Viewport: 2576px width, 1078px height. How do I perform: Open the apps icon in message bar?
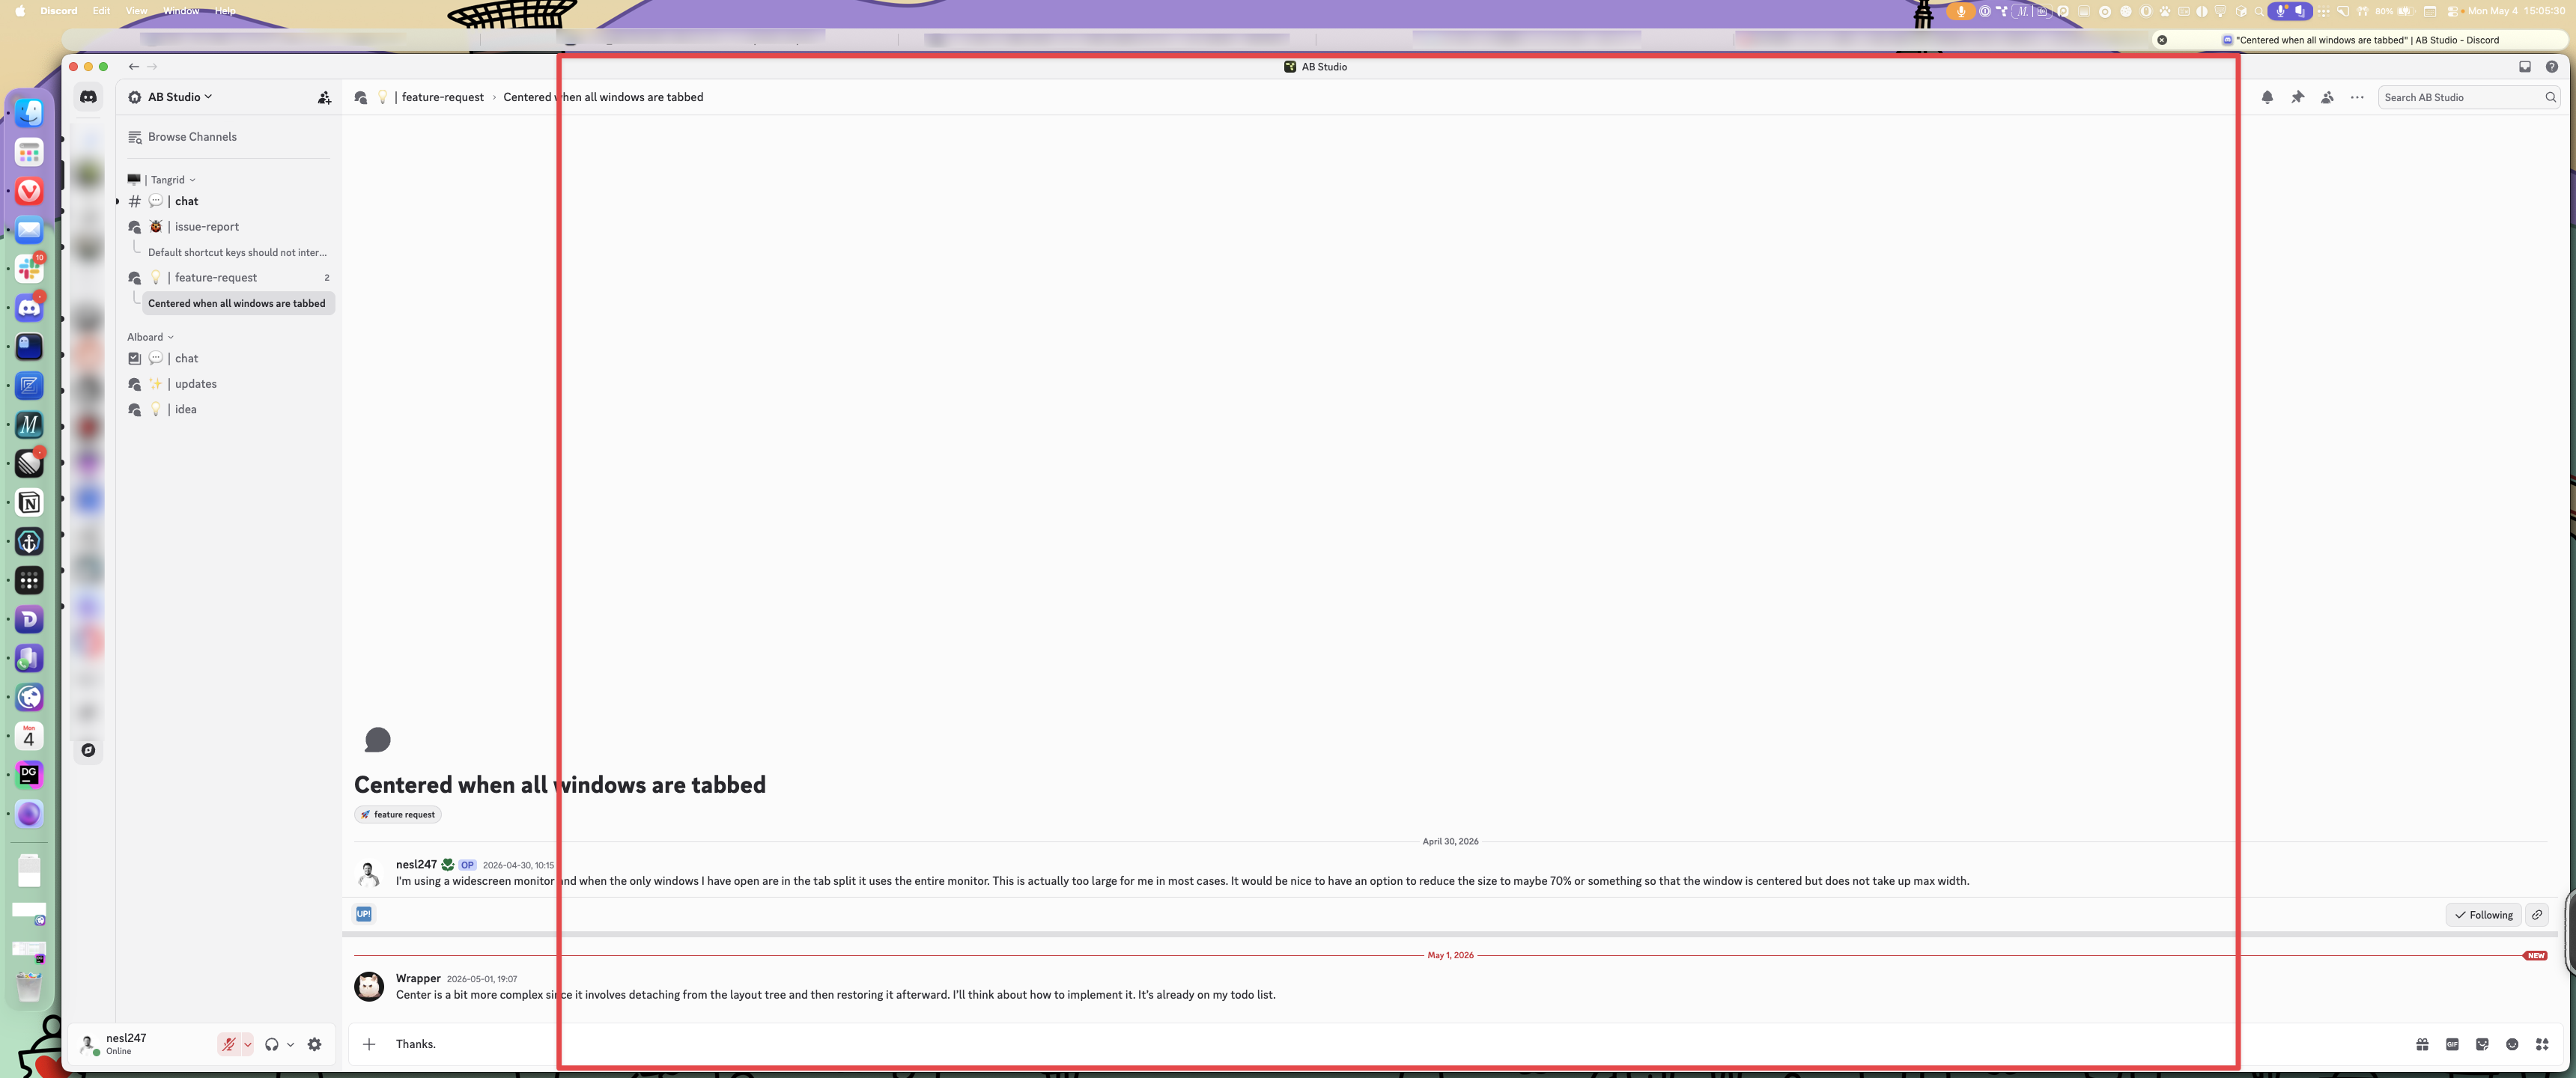tap(2542, 1044)
